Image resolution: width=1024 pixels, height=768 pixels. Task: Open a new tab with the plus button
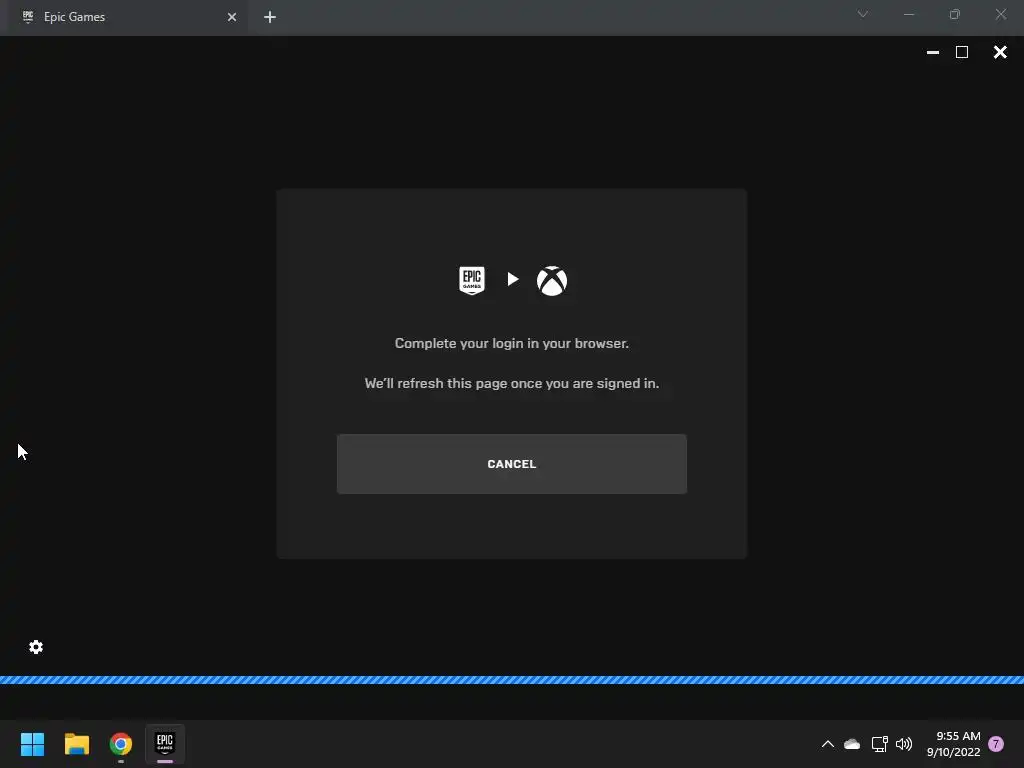(270, 17)
